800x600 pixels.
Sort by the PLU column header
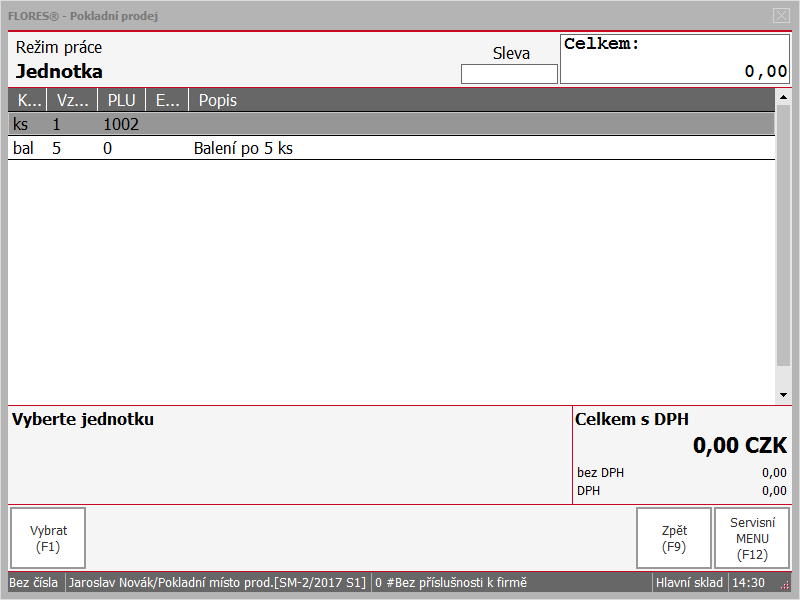point(121,100)
